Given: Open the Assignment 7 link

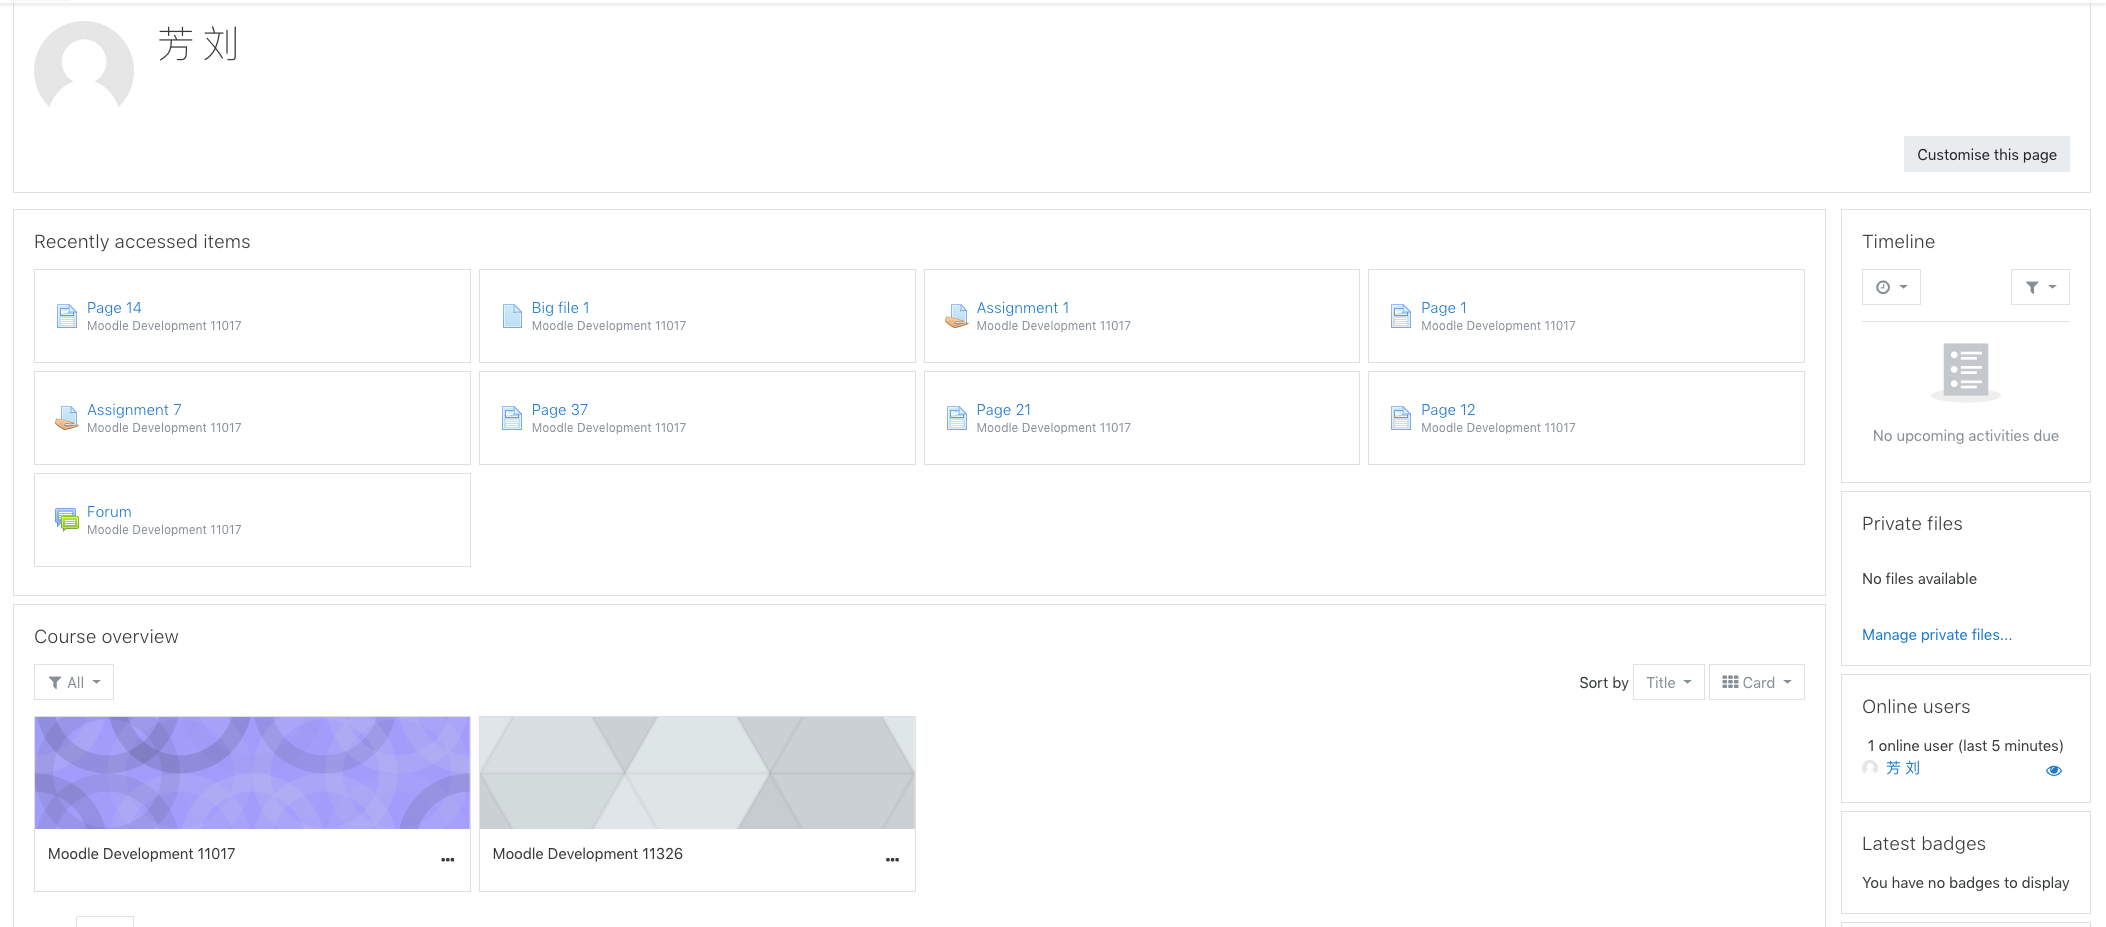Looking at the screenshot, I should click(134, 410).
